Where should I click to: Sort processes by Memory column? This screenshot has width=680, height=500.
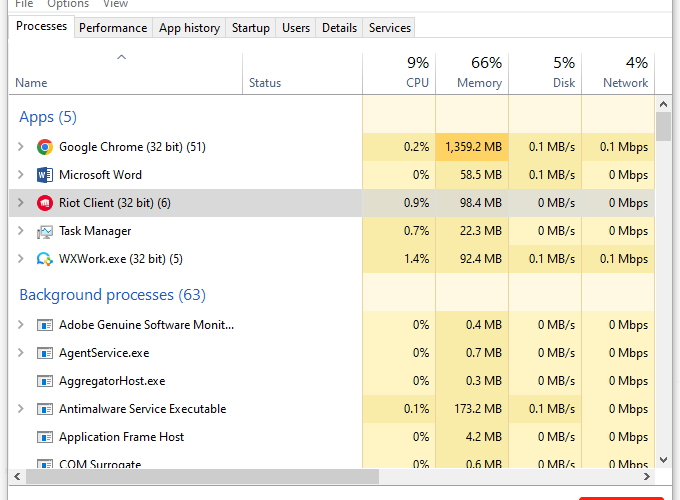point(472,73)
